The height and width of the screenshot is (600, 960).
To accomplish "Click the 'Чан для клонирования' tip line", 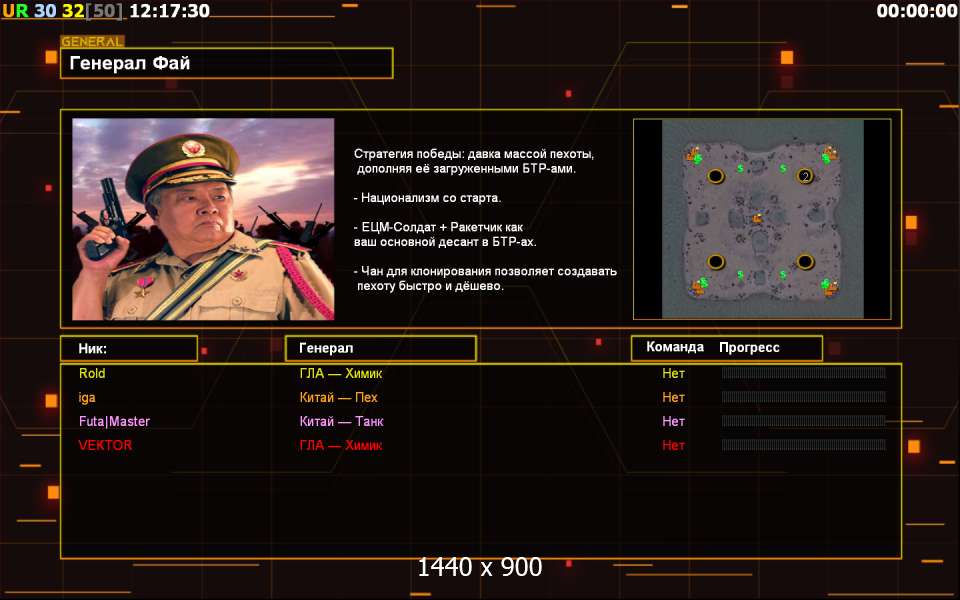I will [486, 279].
